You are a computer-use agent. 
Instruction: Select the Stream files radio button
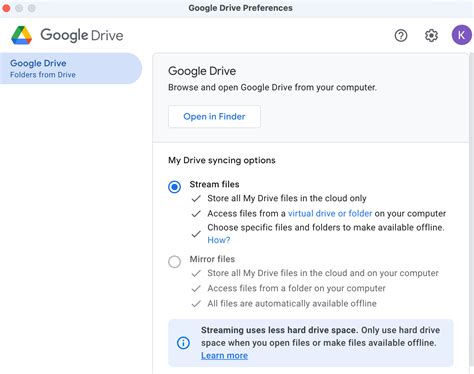[x=174, y=187]
